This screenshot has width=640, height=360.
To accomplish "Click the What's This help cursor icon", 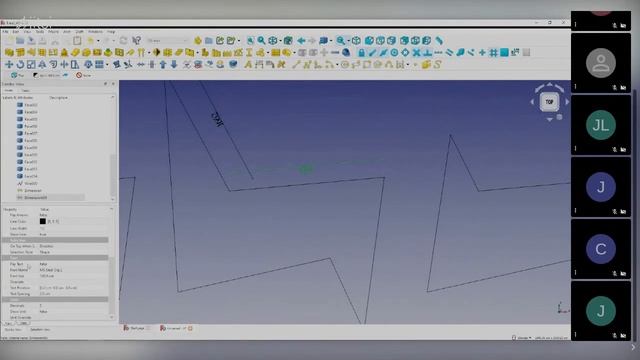I will pos(137,40).
